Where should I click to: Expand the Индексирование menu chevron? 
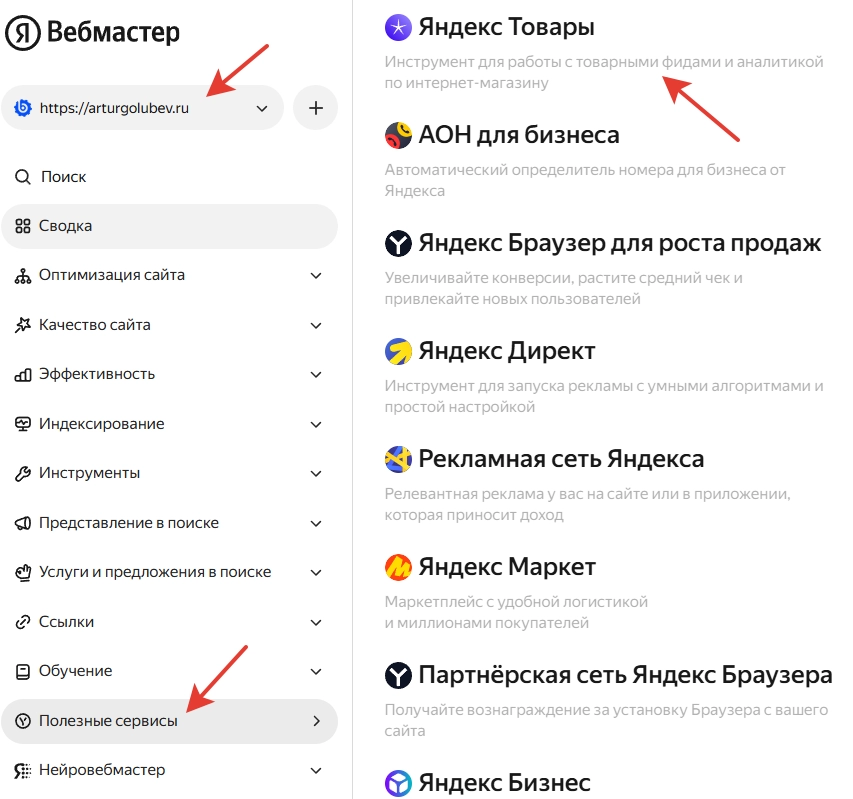pyautogui.click(x=316, y=424)
